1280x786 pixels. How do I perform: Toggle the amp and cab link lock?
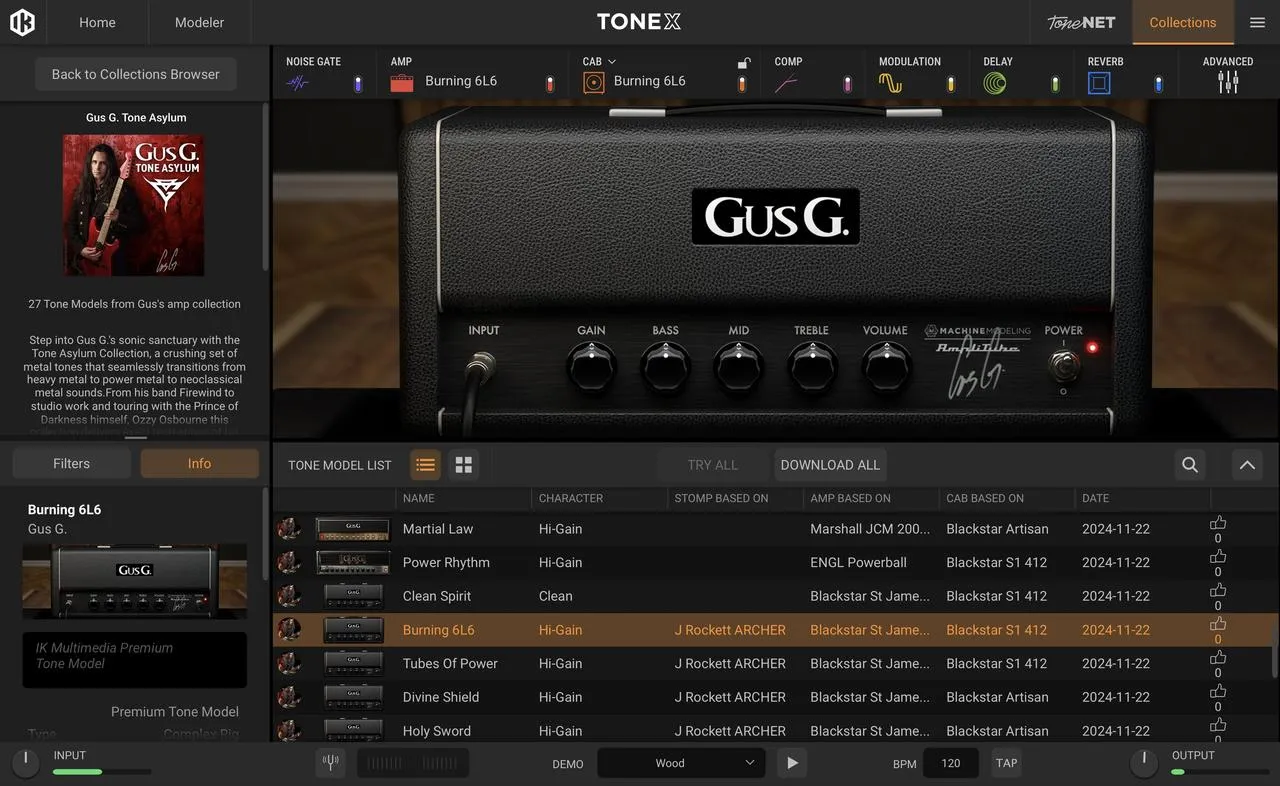point(743,63)
